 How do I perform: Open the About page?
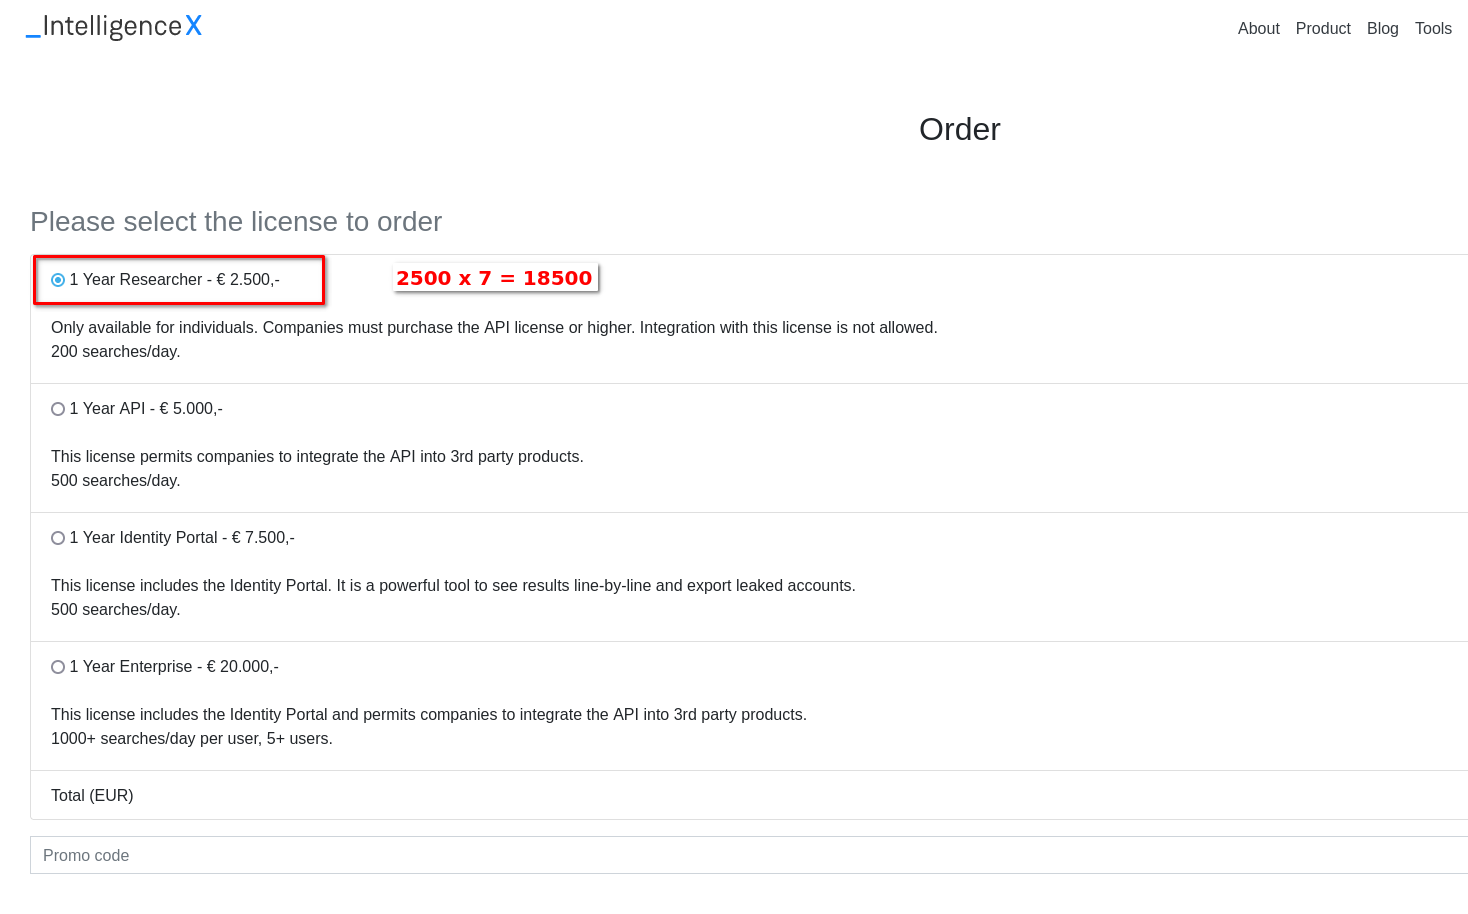1258,28
